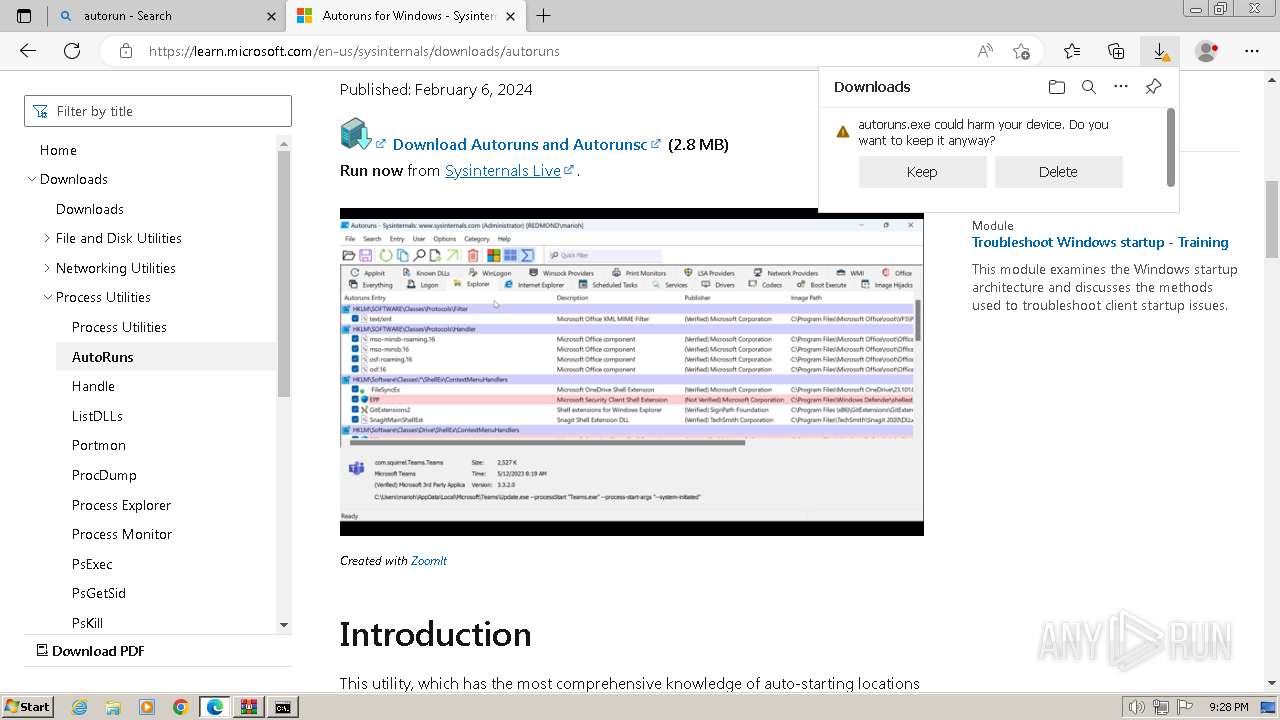Collapse the Downloads tree section
Image resolution: width=1280 pixels, height=720 pixels.
click(32, 180)
